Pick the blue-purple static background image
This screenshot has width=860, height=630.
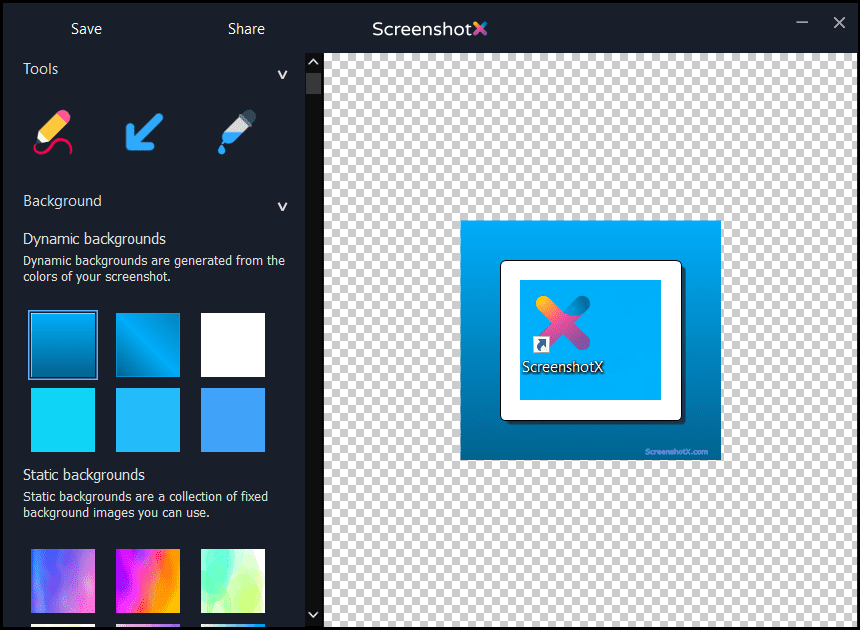[x=63, y=581]
